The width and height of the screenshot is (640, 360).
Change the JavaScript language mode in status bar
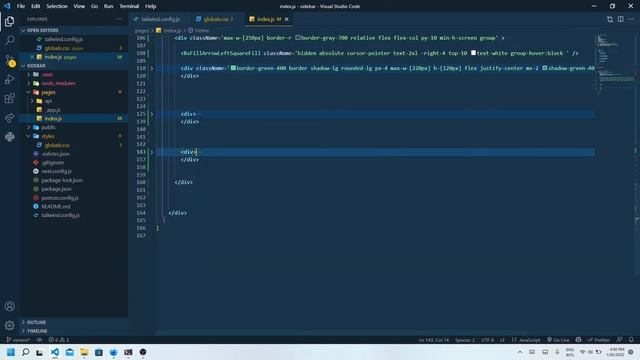(x=526, y=340)
